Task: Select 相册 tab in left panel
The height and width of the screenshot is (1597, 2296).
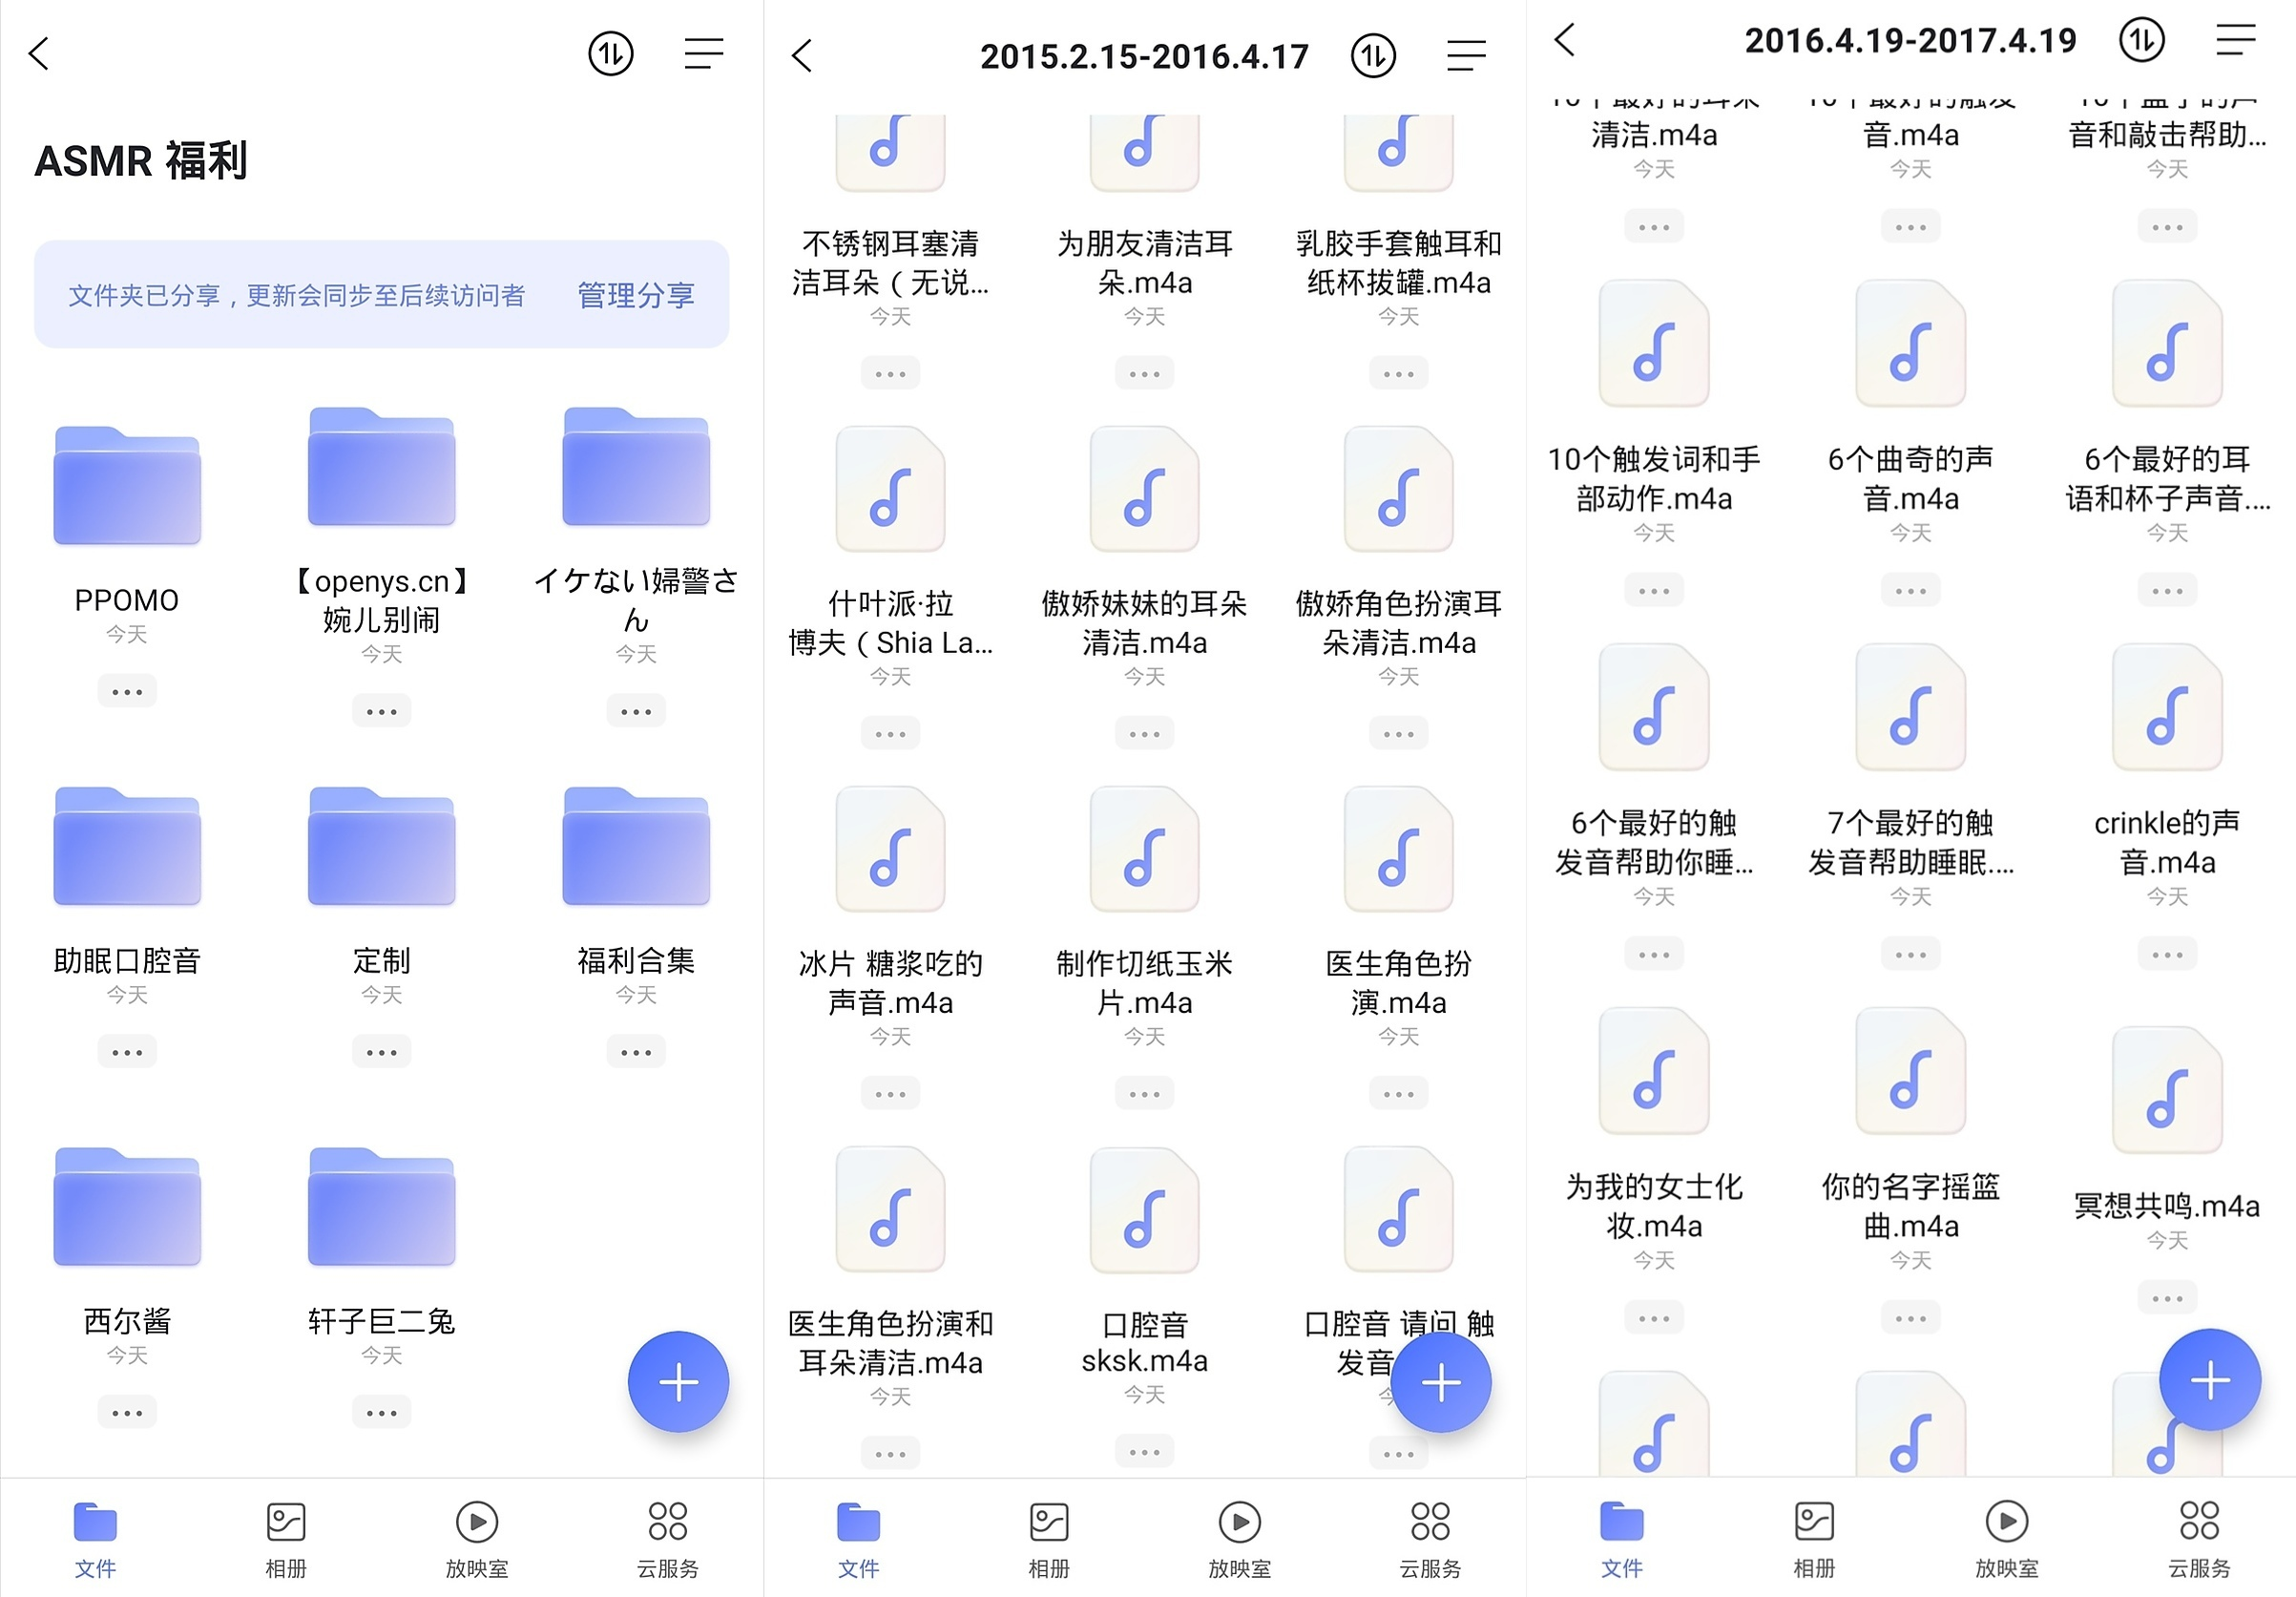Action: coord(286,1540)
